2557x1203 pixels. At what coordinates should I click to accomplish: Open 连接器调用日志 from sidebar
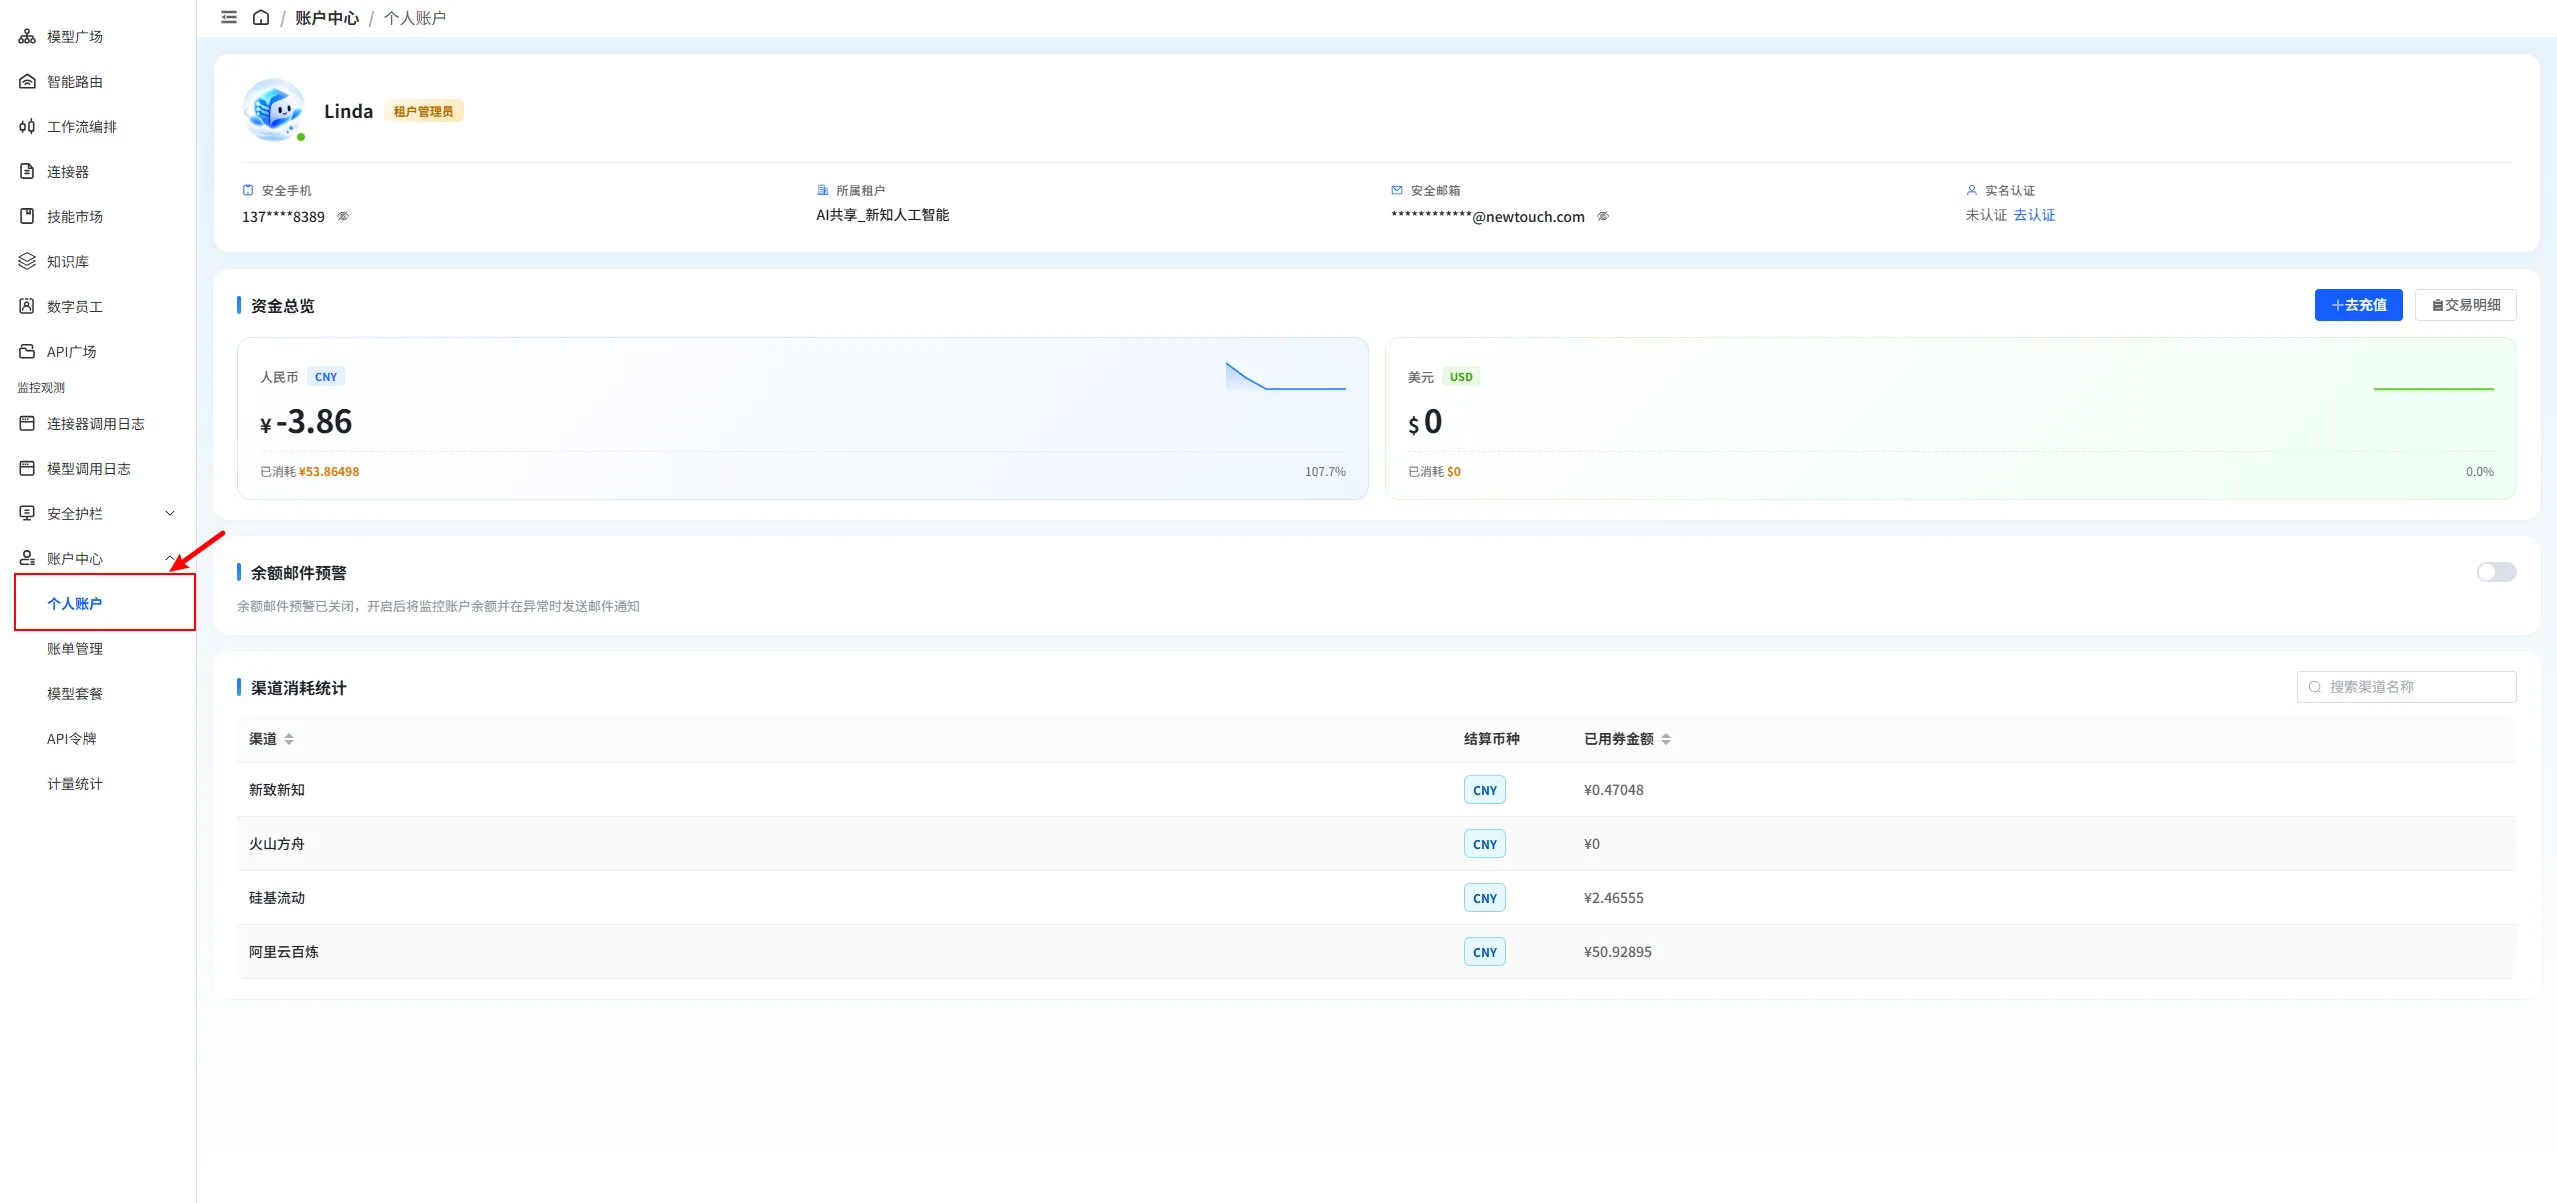pyautogui.click(x=96, y=424)
